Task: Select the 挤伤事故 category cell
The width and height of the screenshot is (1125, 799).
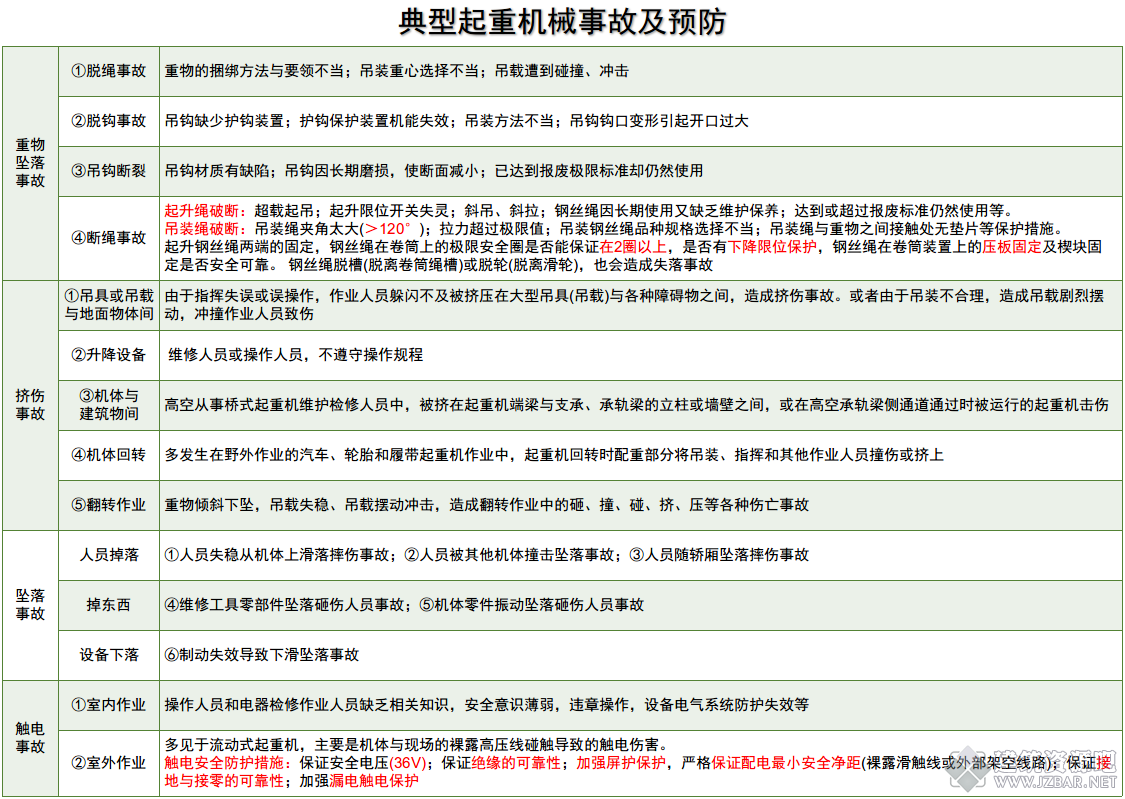Action: 30,405
